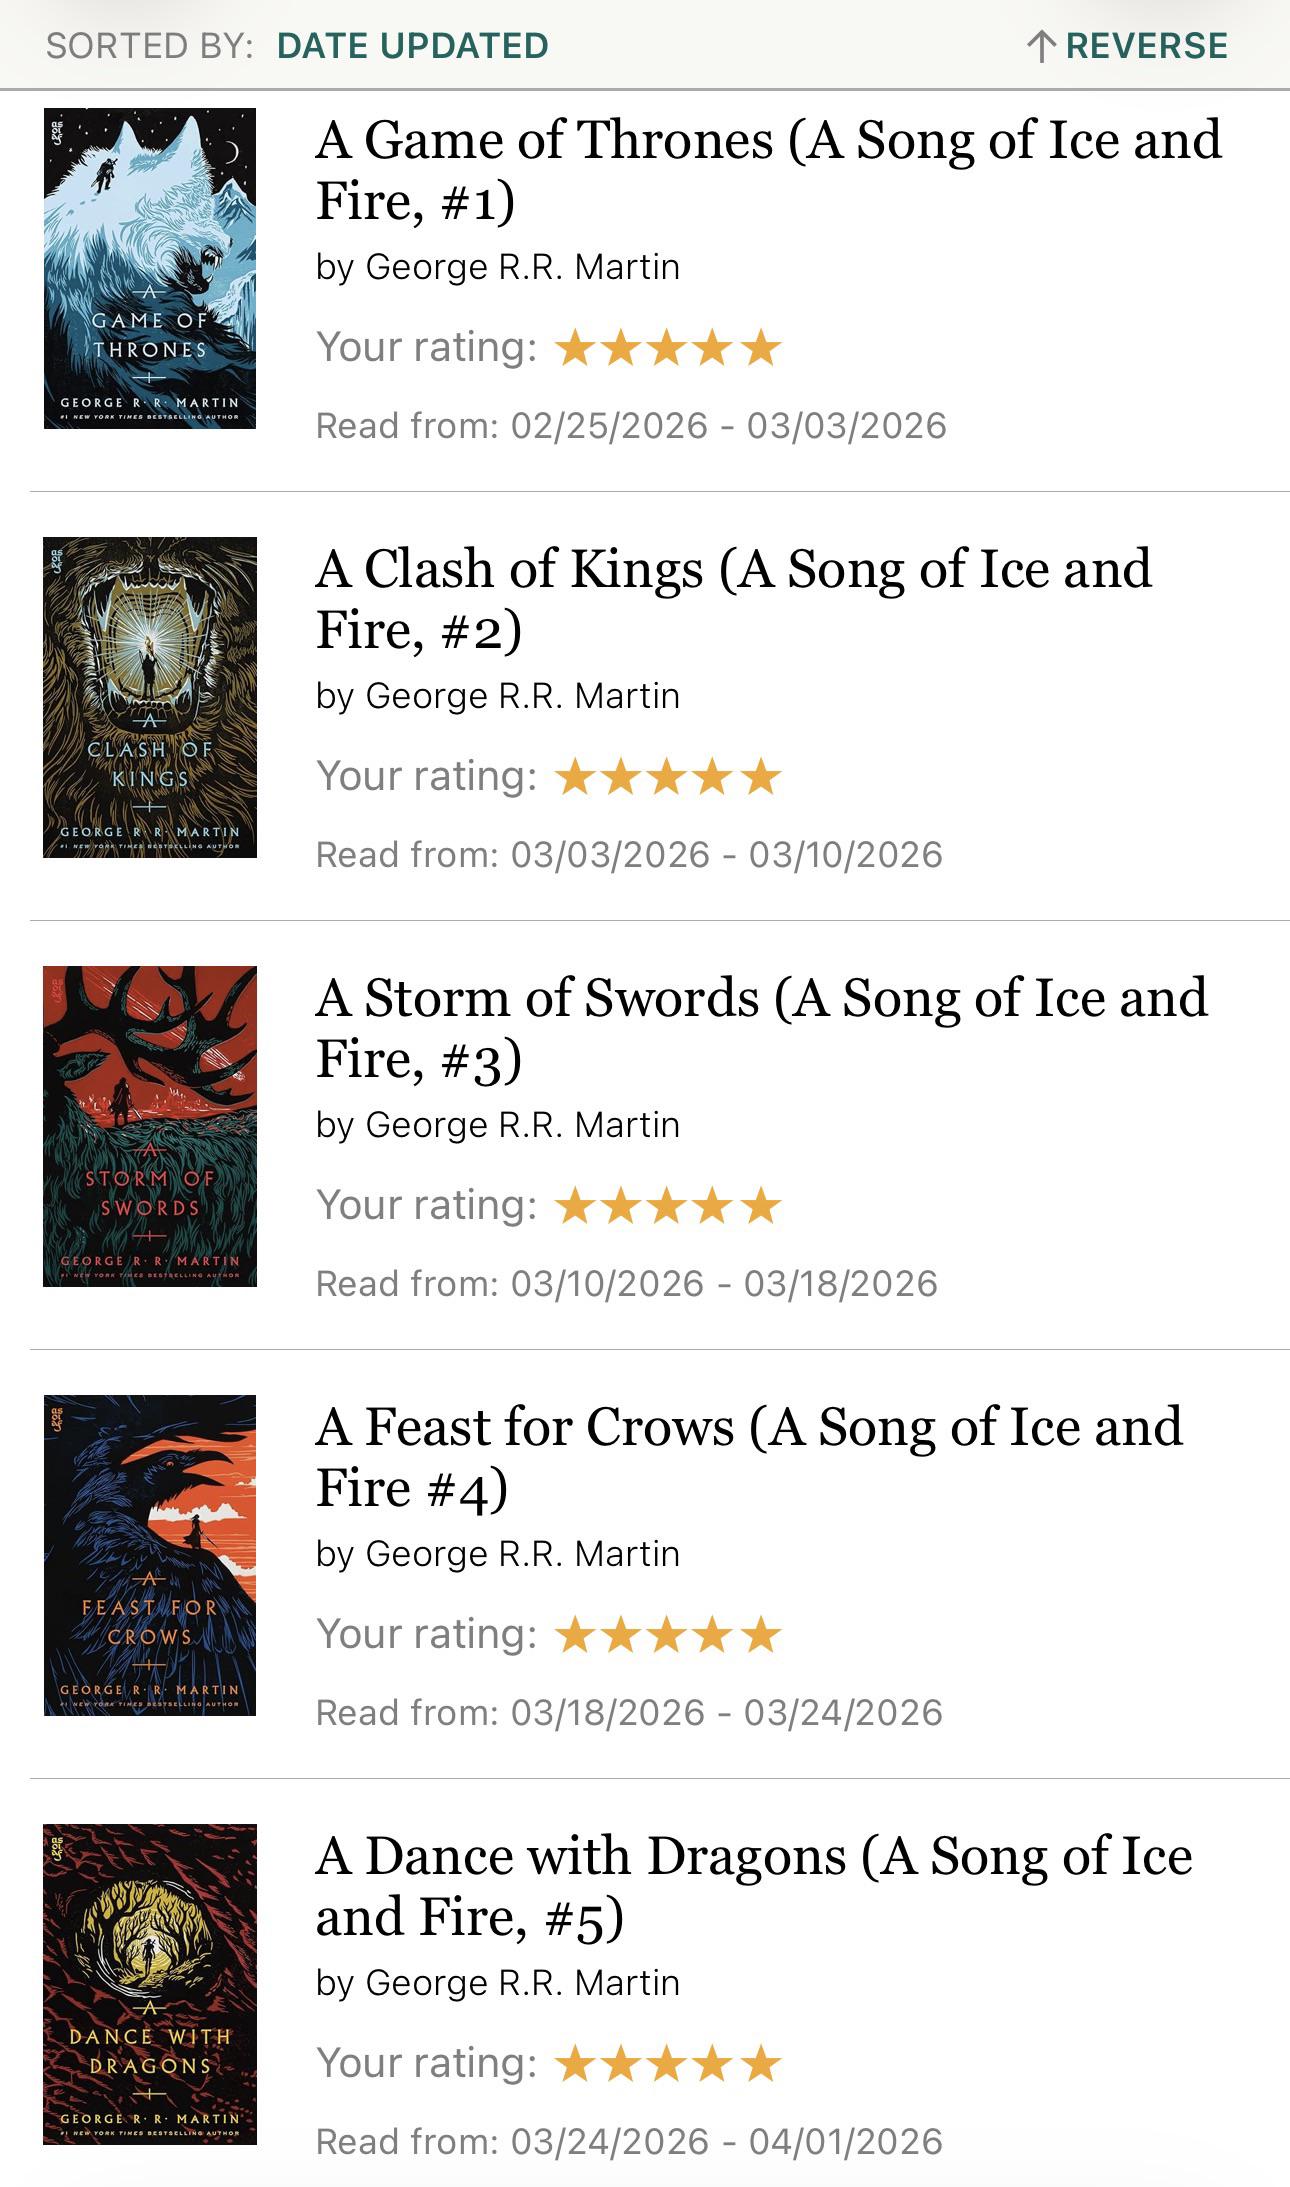Click the fifth star for A Game of Thrones
The image size is (1290, 2187).
click(760, 349)
